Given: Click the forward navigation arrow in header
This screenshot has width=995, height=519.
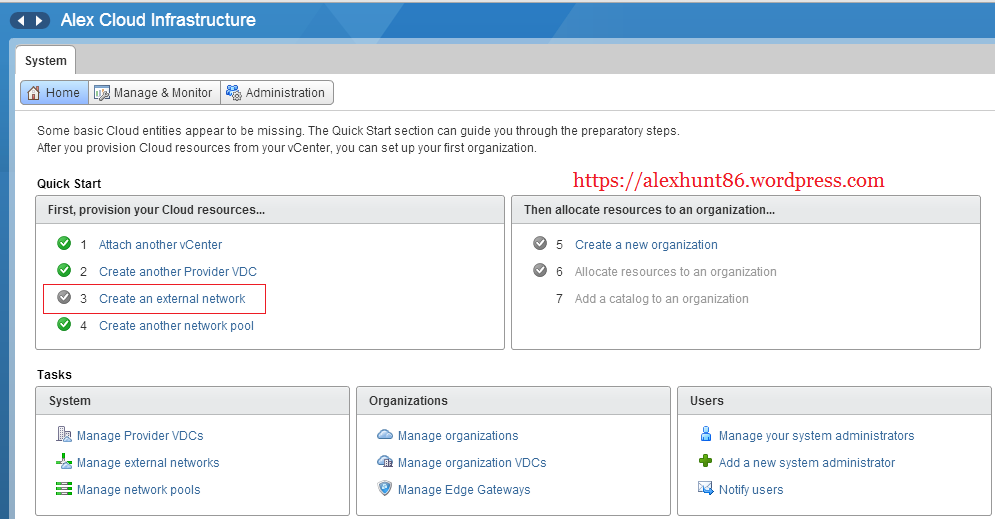Looking at the screenshot, I should [x=39, y=20].
